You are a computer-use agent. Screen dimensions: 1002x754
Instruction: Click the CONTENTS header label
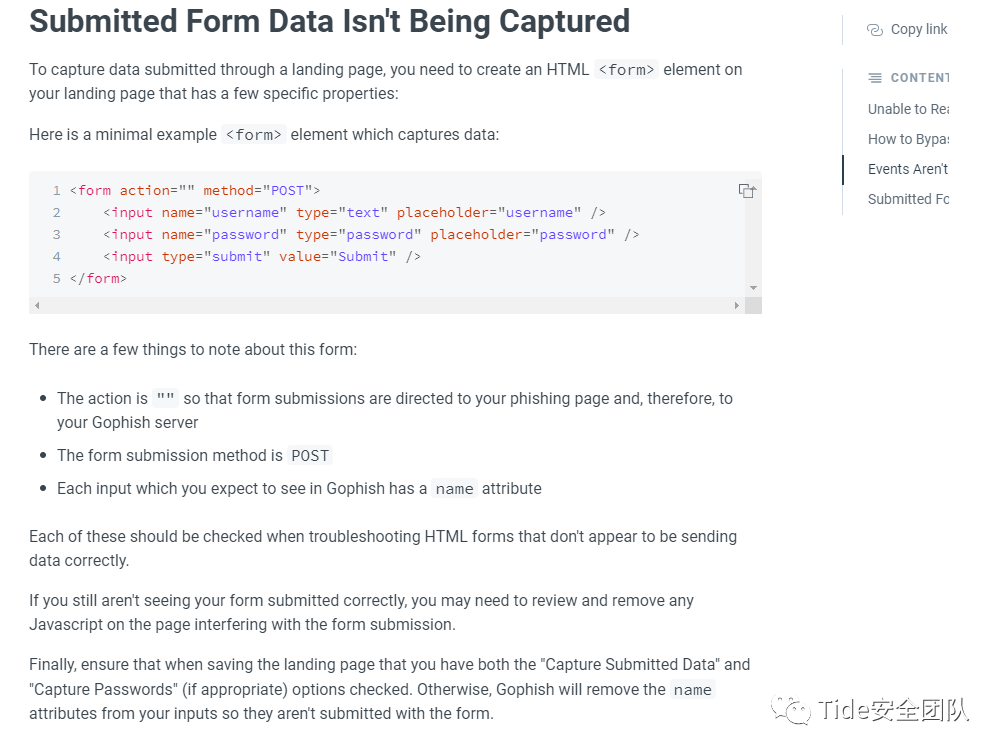coord(920,78)
